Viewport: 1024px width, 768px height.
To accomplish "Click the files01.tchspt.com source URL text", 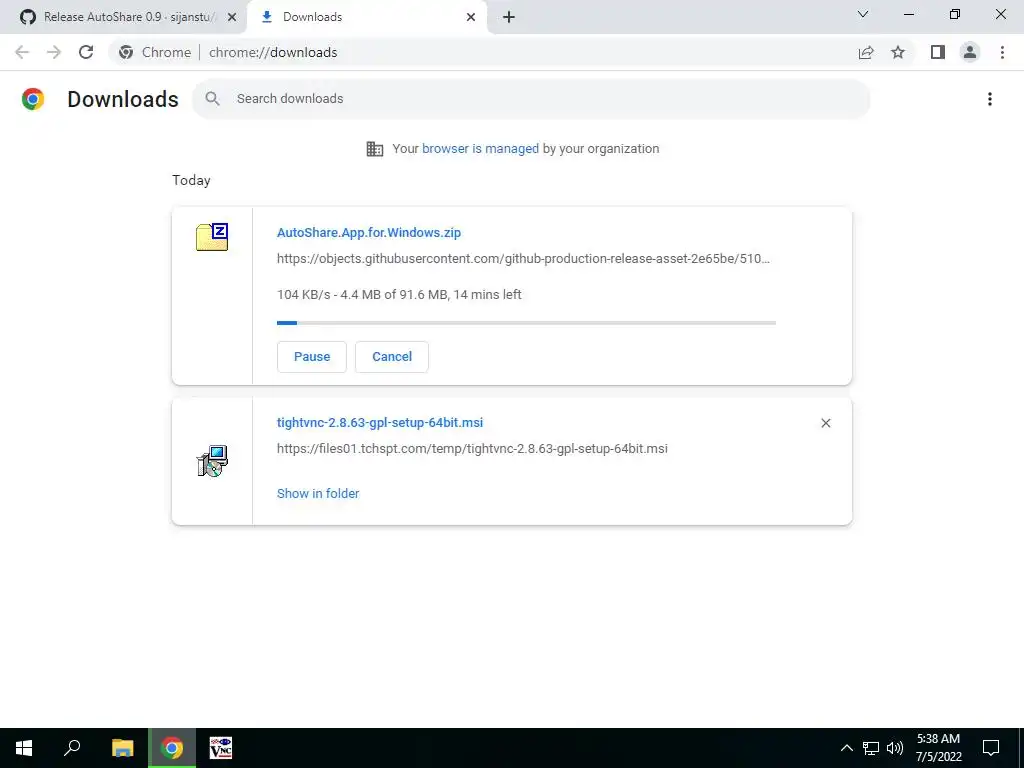I will 472,449.
